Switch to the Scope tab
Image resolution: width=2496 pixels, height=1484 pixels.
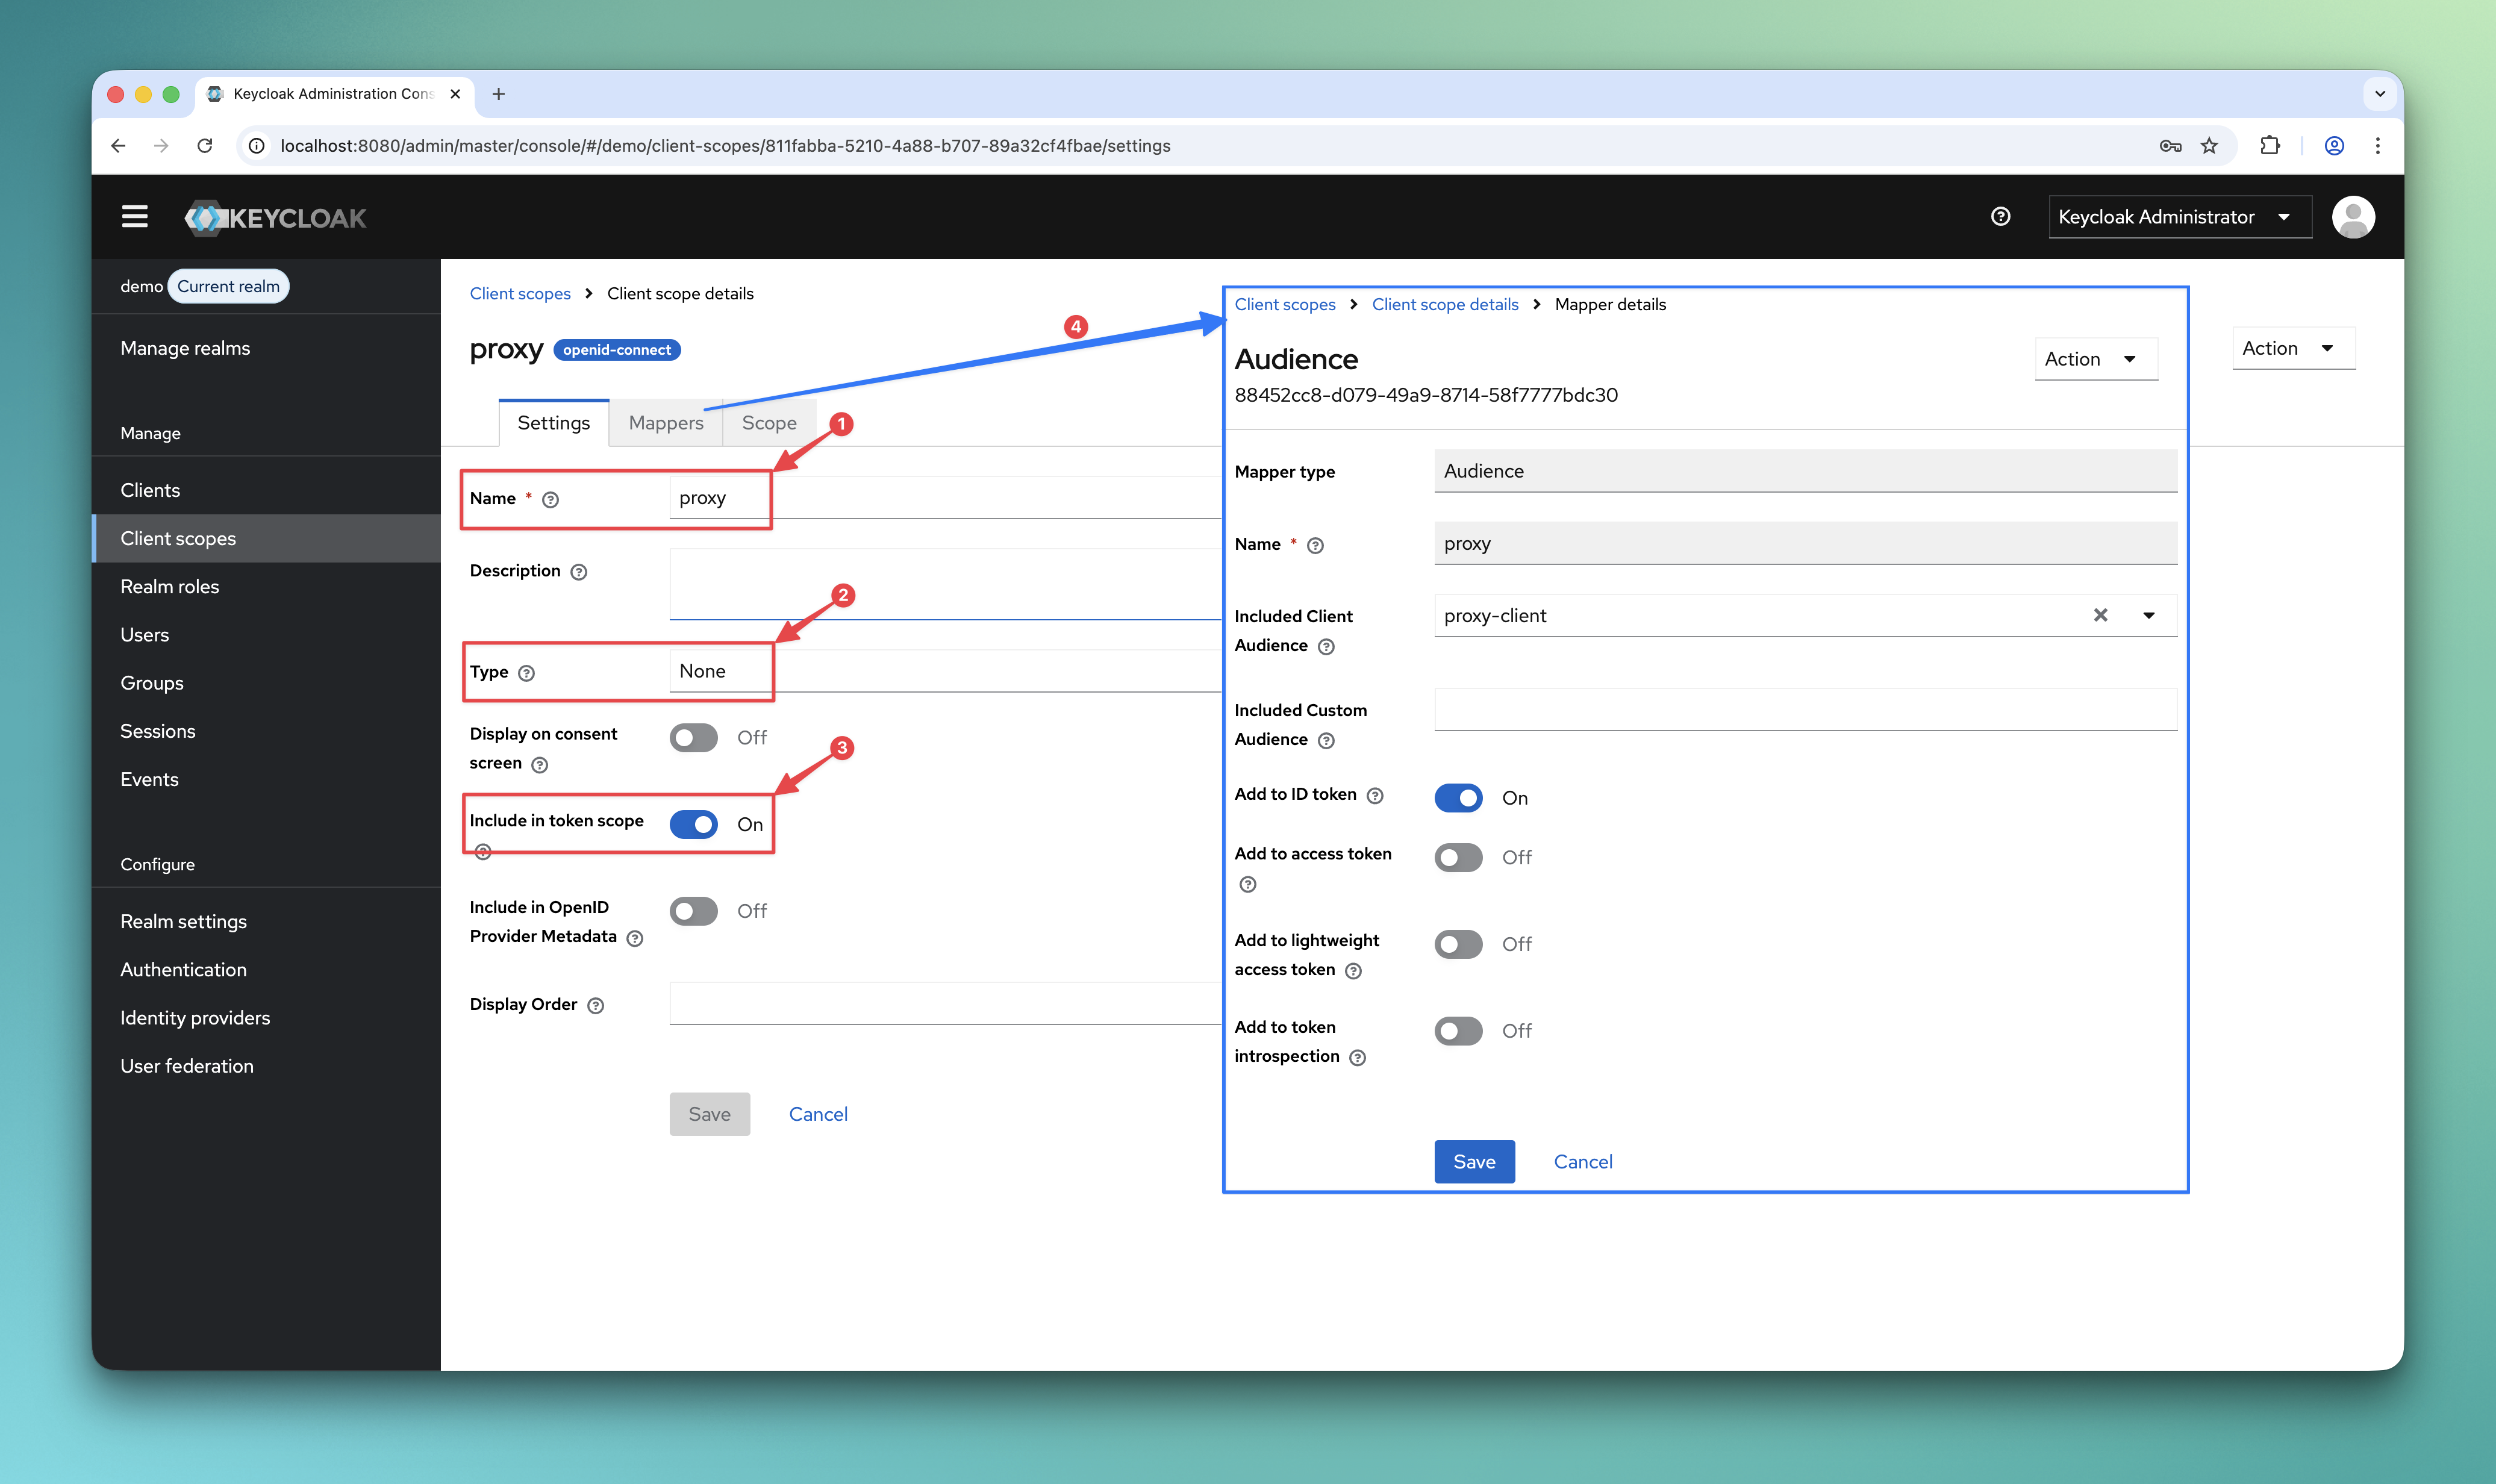769,423
